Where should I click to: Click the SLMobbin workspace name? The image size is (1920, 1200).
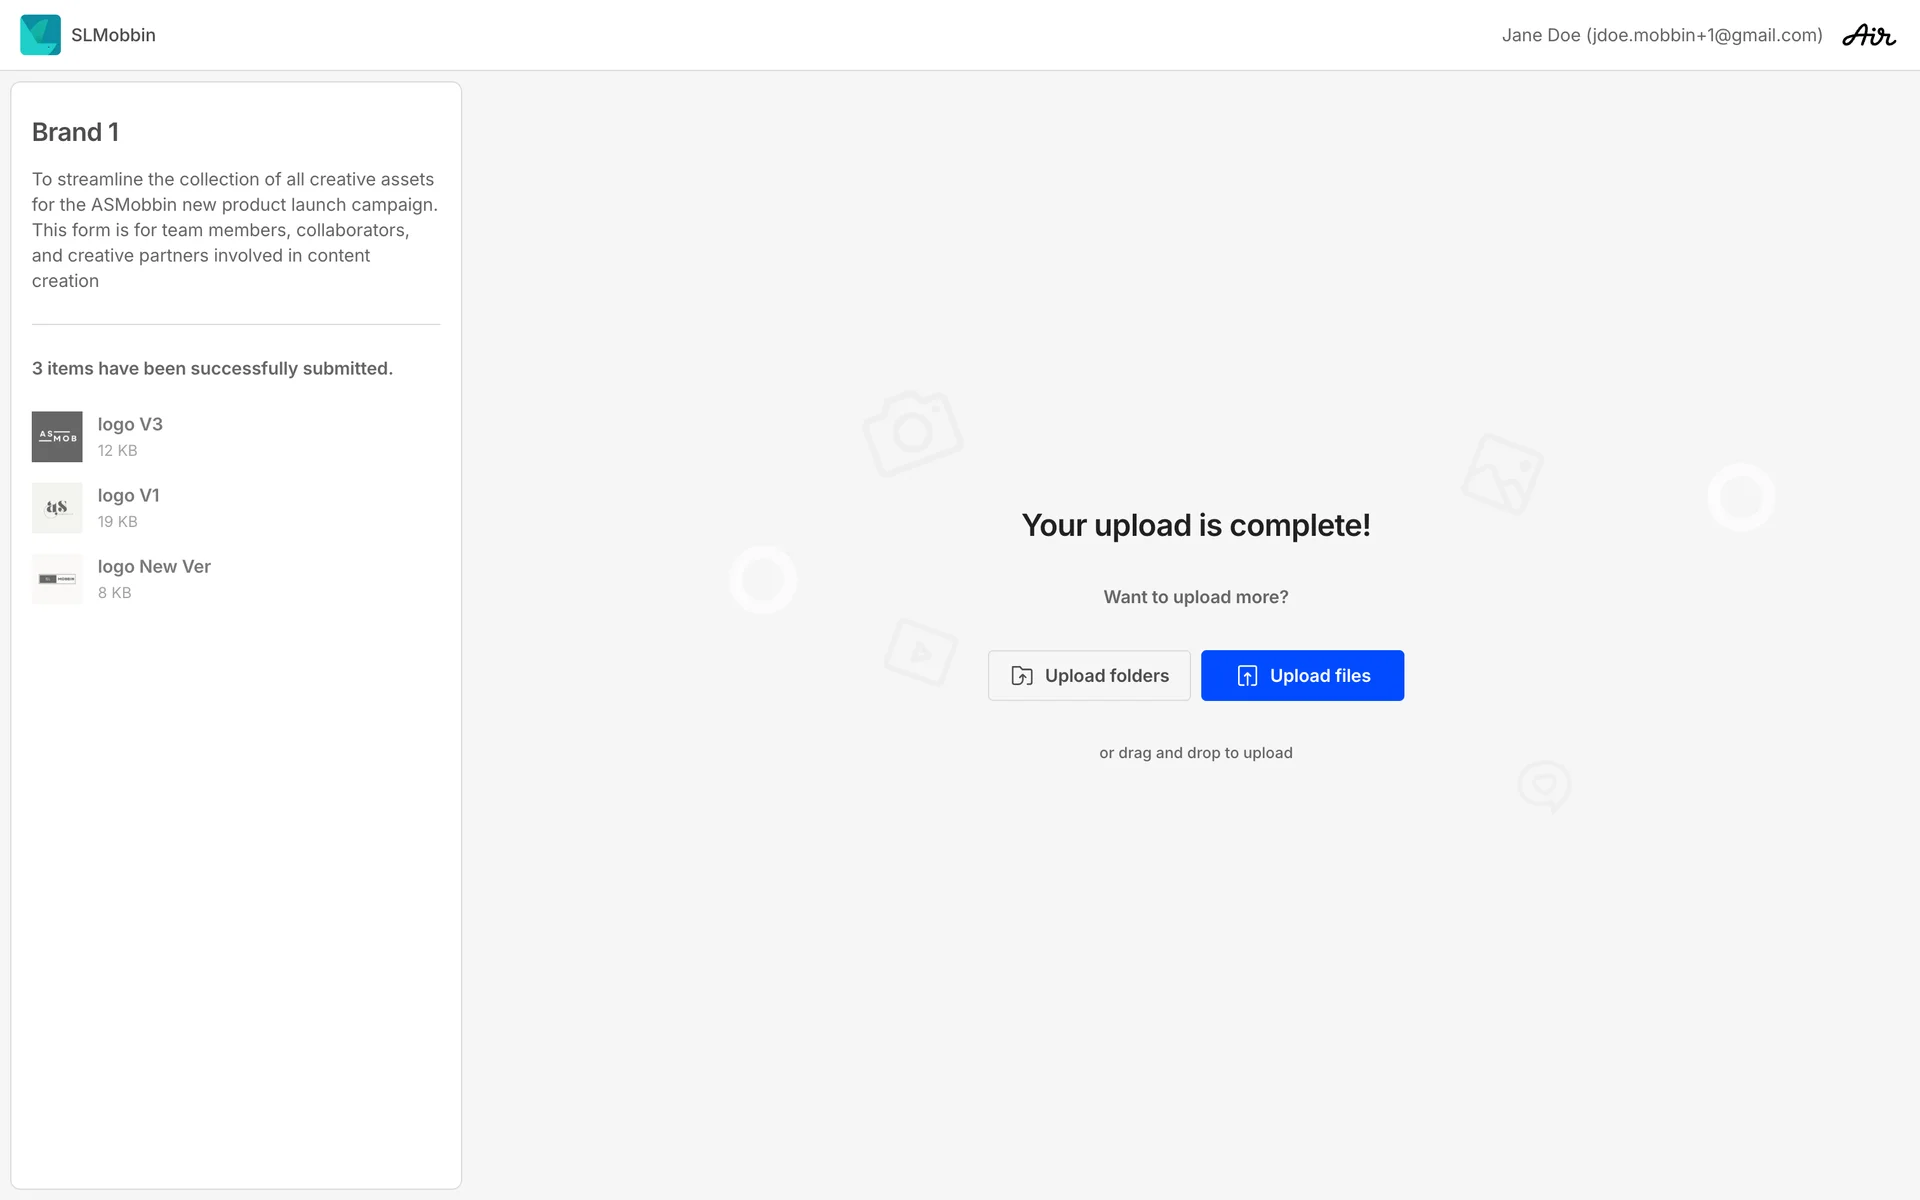click(x=113, y=35)
